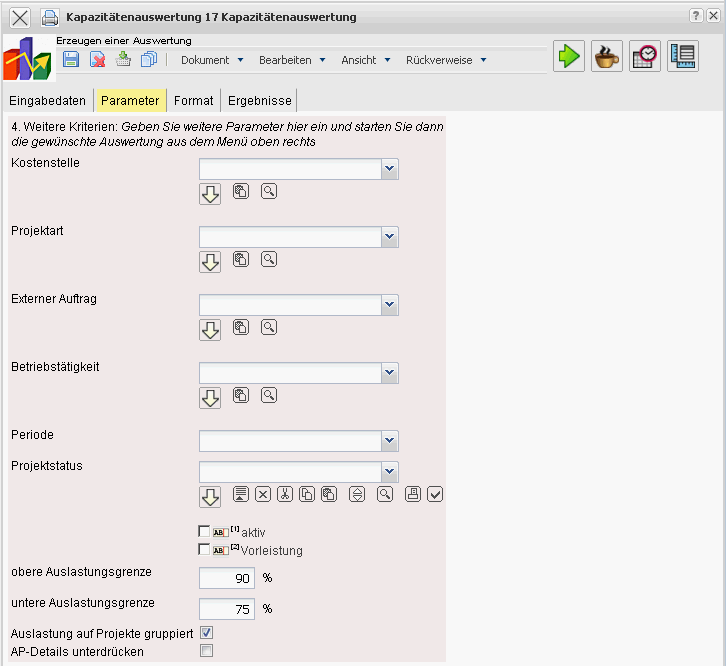Click the obere Auslastungsgrenze input field
The image size is (726, 666).
[227, 578]
